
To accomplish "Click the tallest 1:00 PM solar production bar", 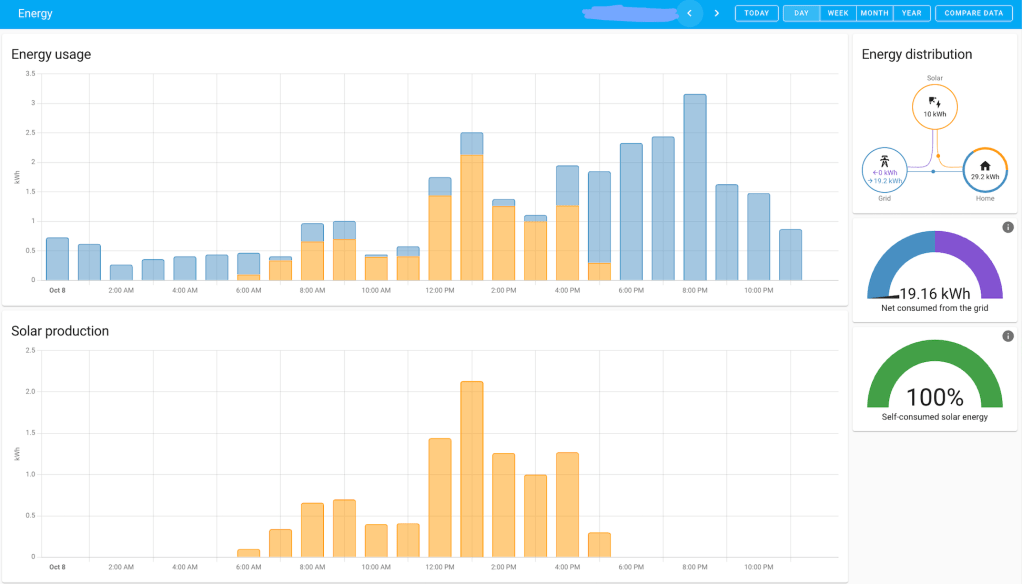I will click(472, 468).
